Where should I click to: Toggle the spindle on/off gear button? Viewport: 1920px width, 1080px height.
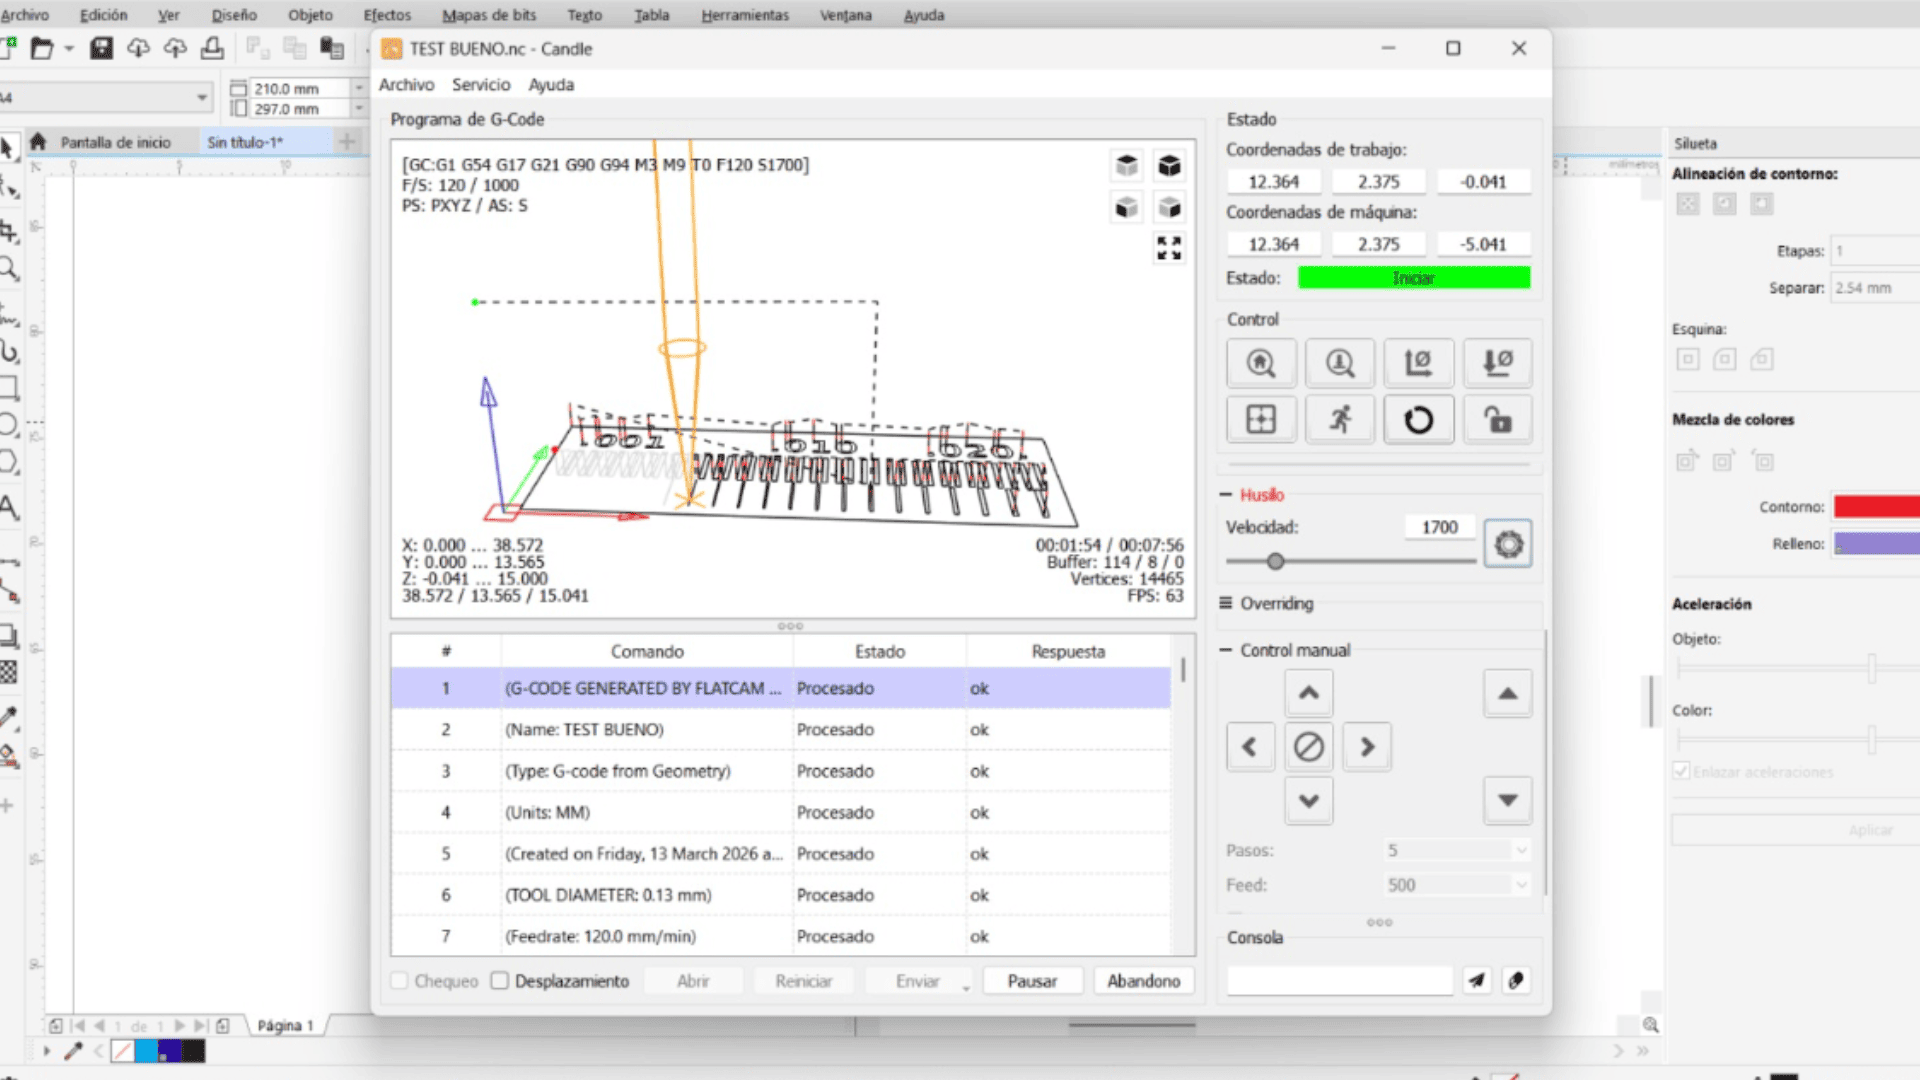coord(1508,544)
